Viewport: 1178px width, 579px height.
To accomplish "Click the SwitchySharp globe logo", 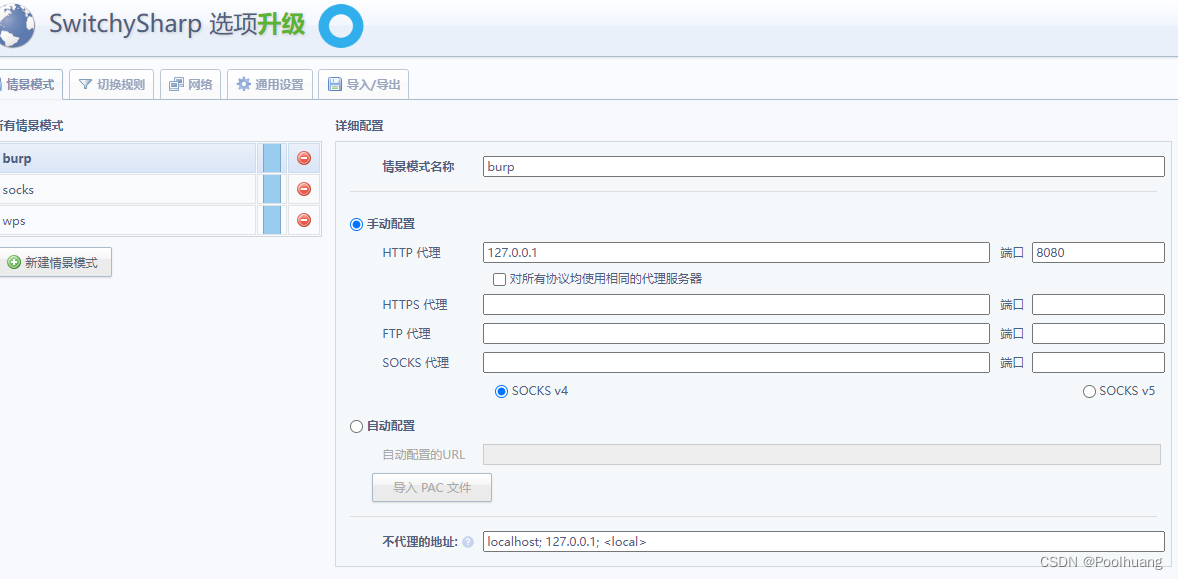I will click(x=17, y=26).
